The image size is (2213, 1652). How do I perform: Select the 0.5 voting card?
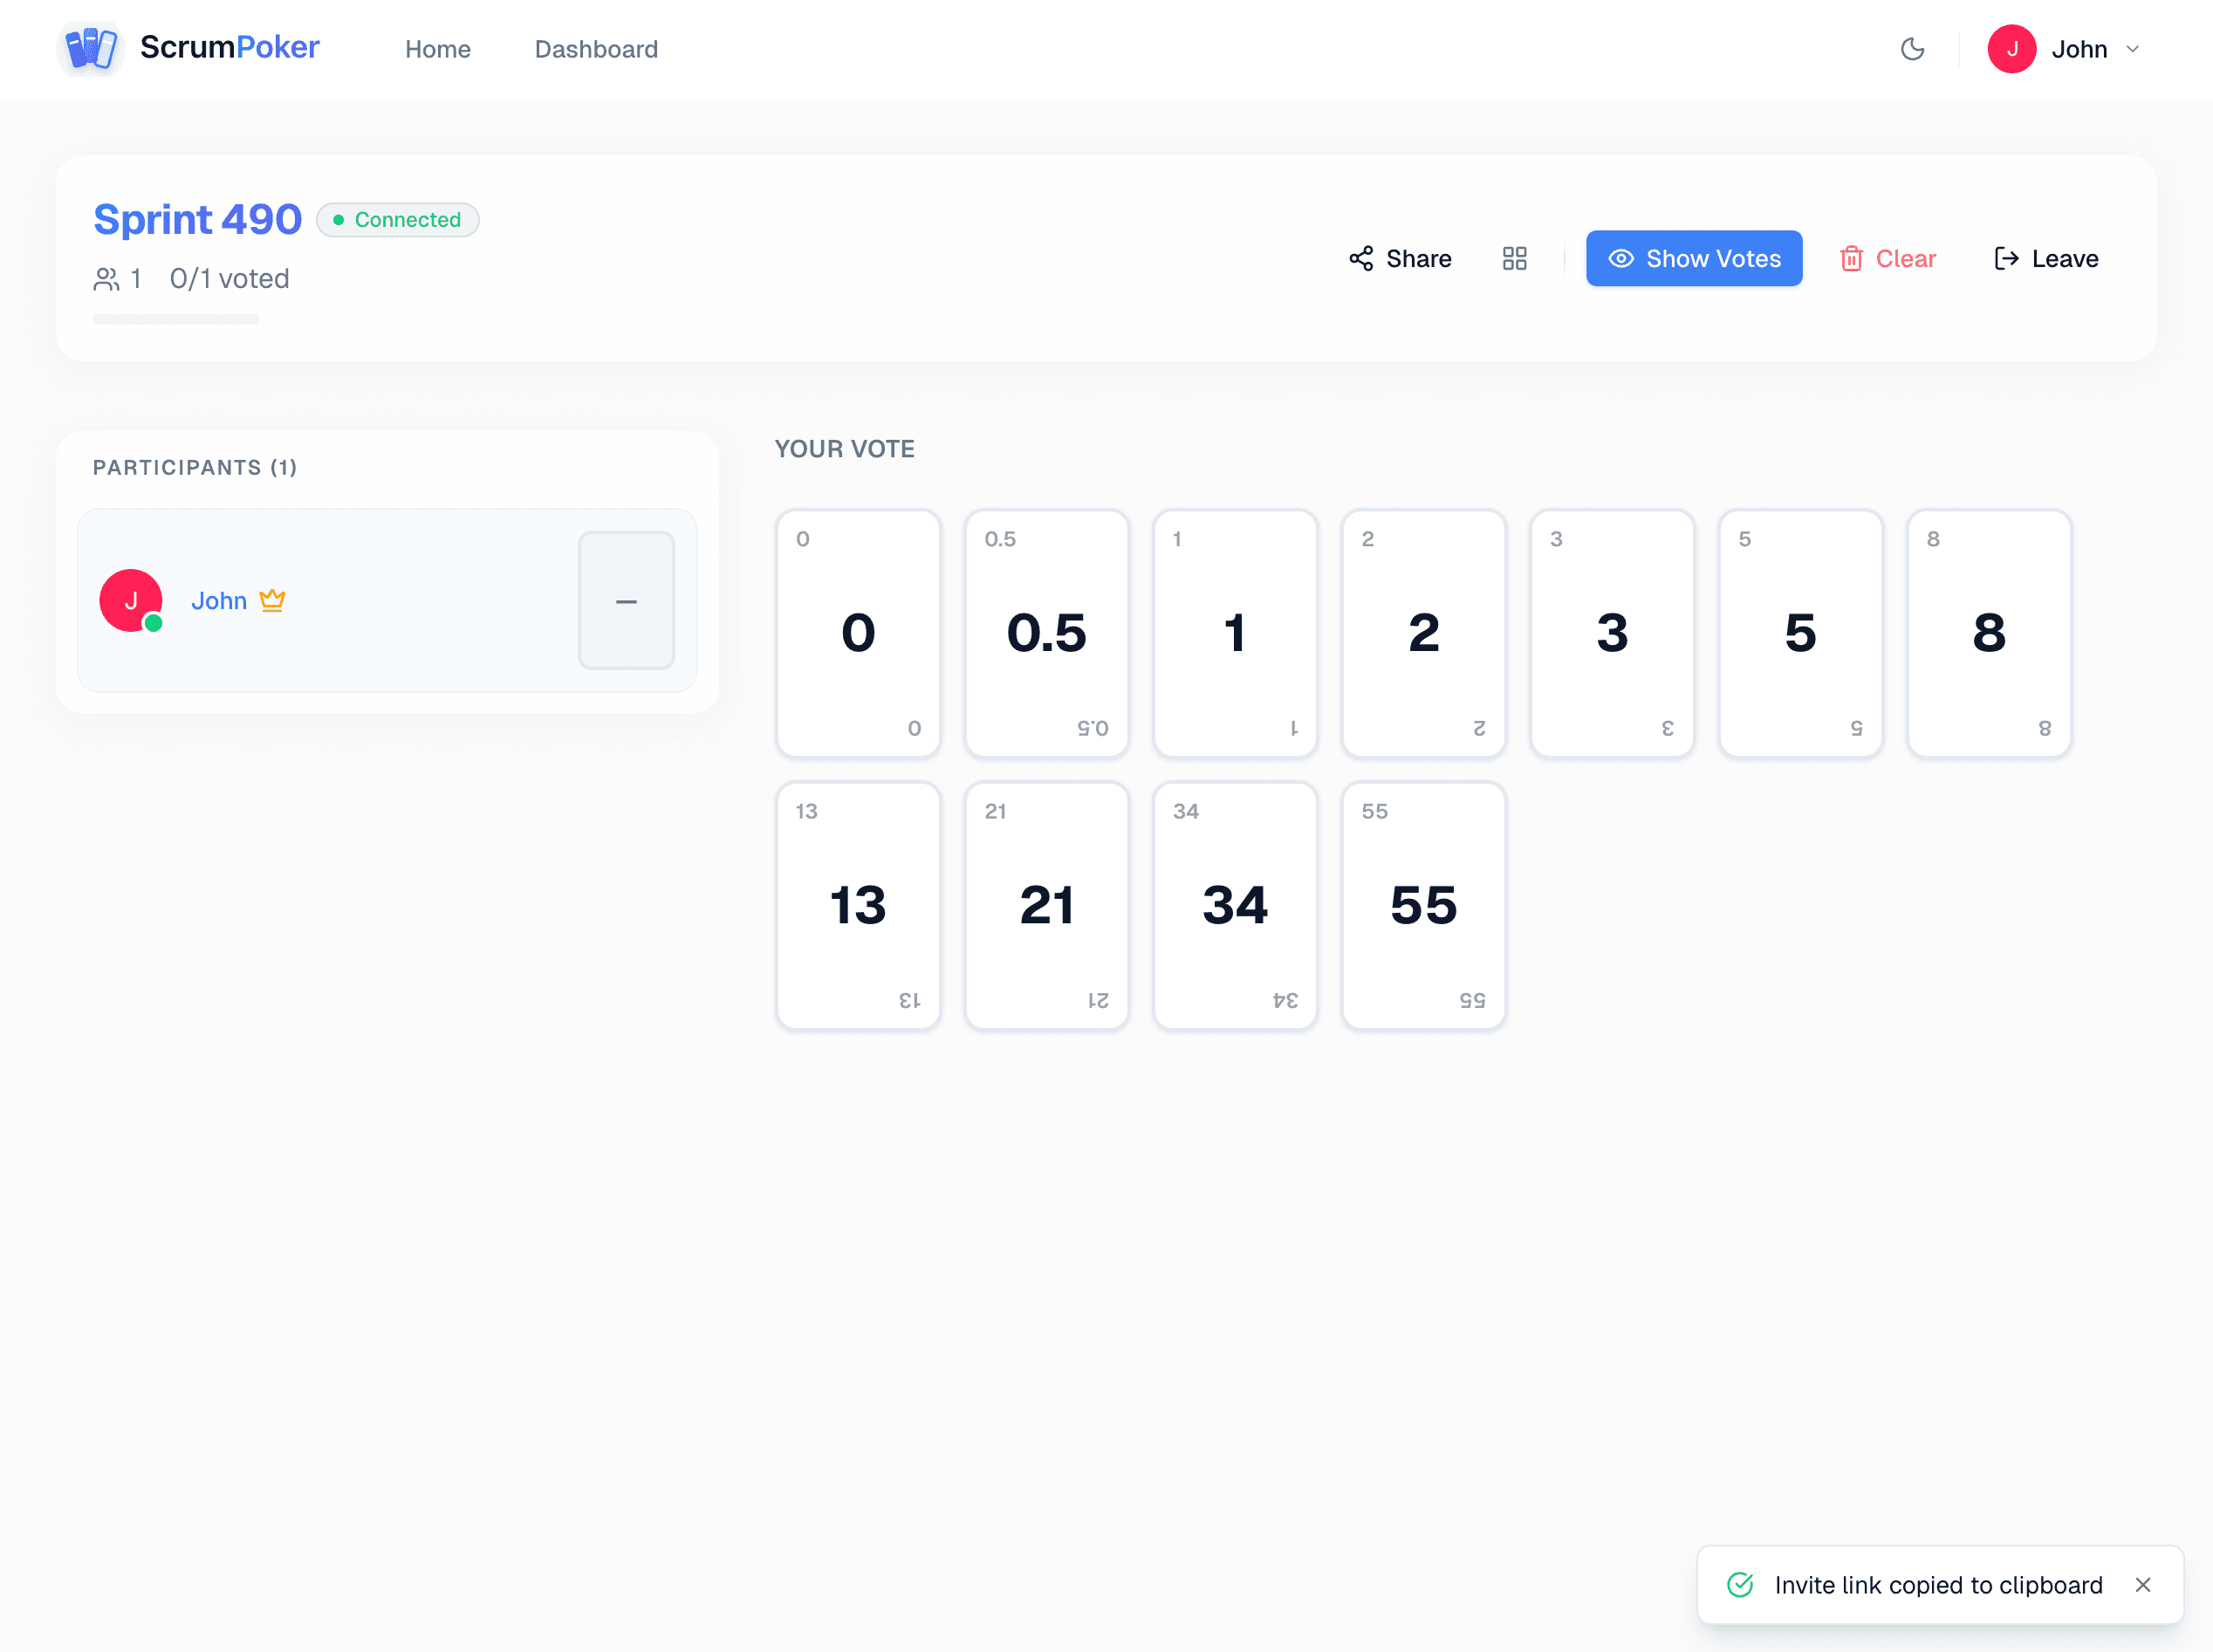click(x=1046, y=633)
